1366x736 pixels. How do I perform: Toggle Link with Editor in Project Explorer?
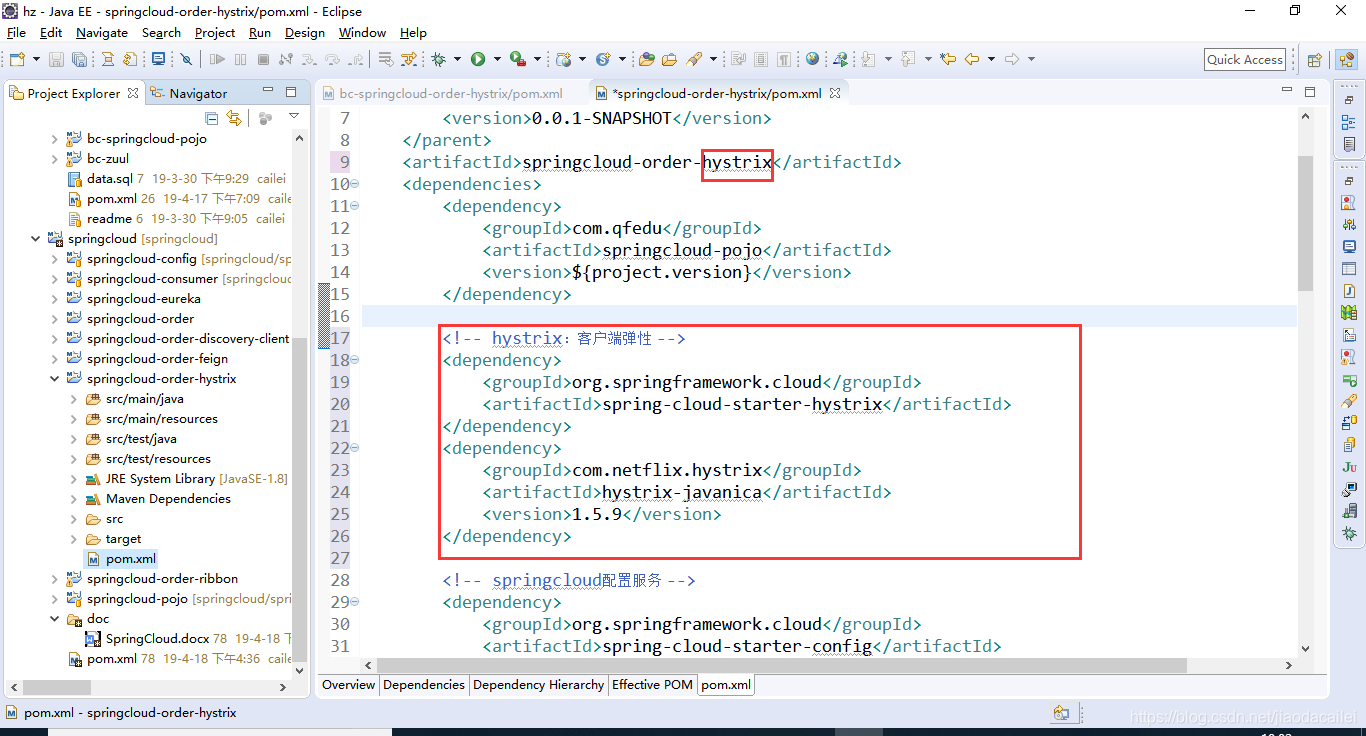coord(234,118)
